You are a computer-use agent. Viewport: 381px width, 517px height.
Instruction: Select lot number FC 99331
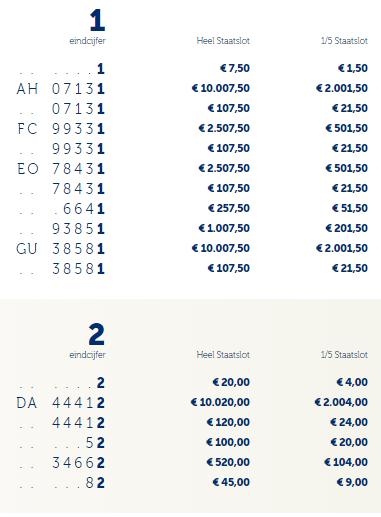[61, 129]
